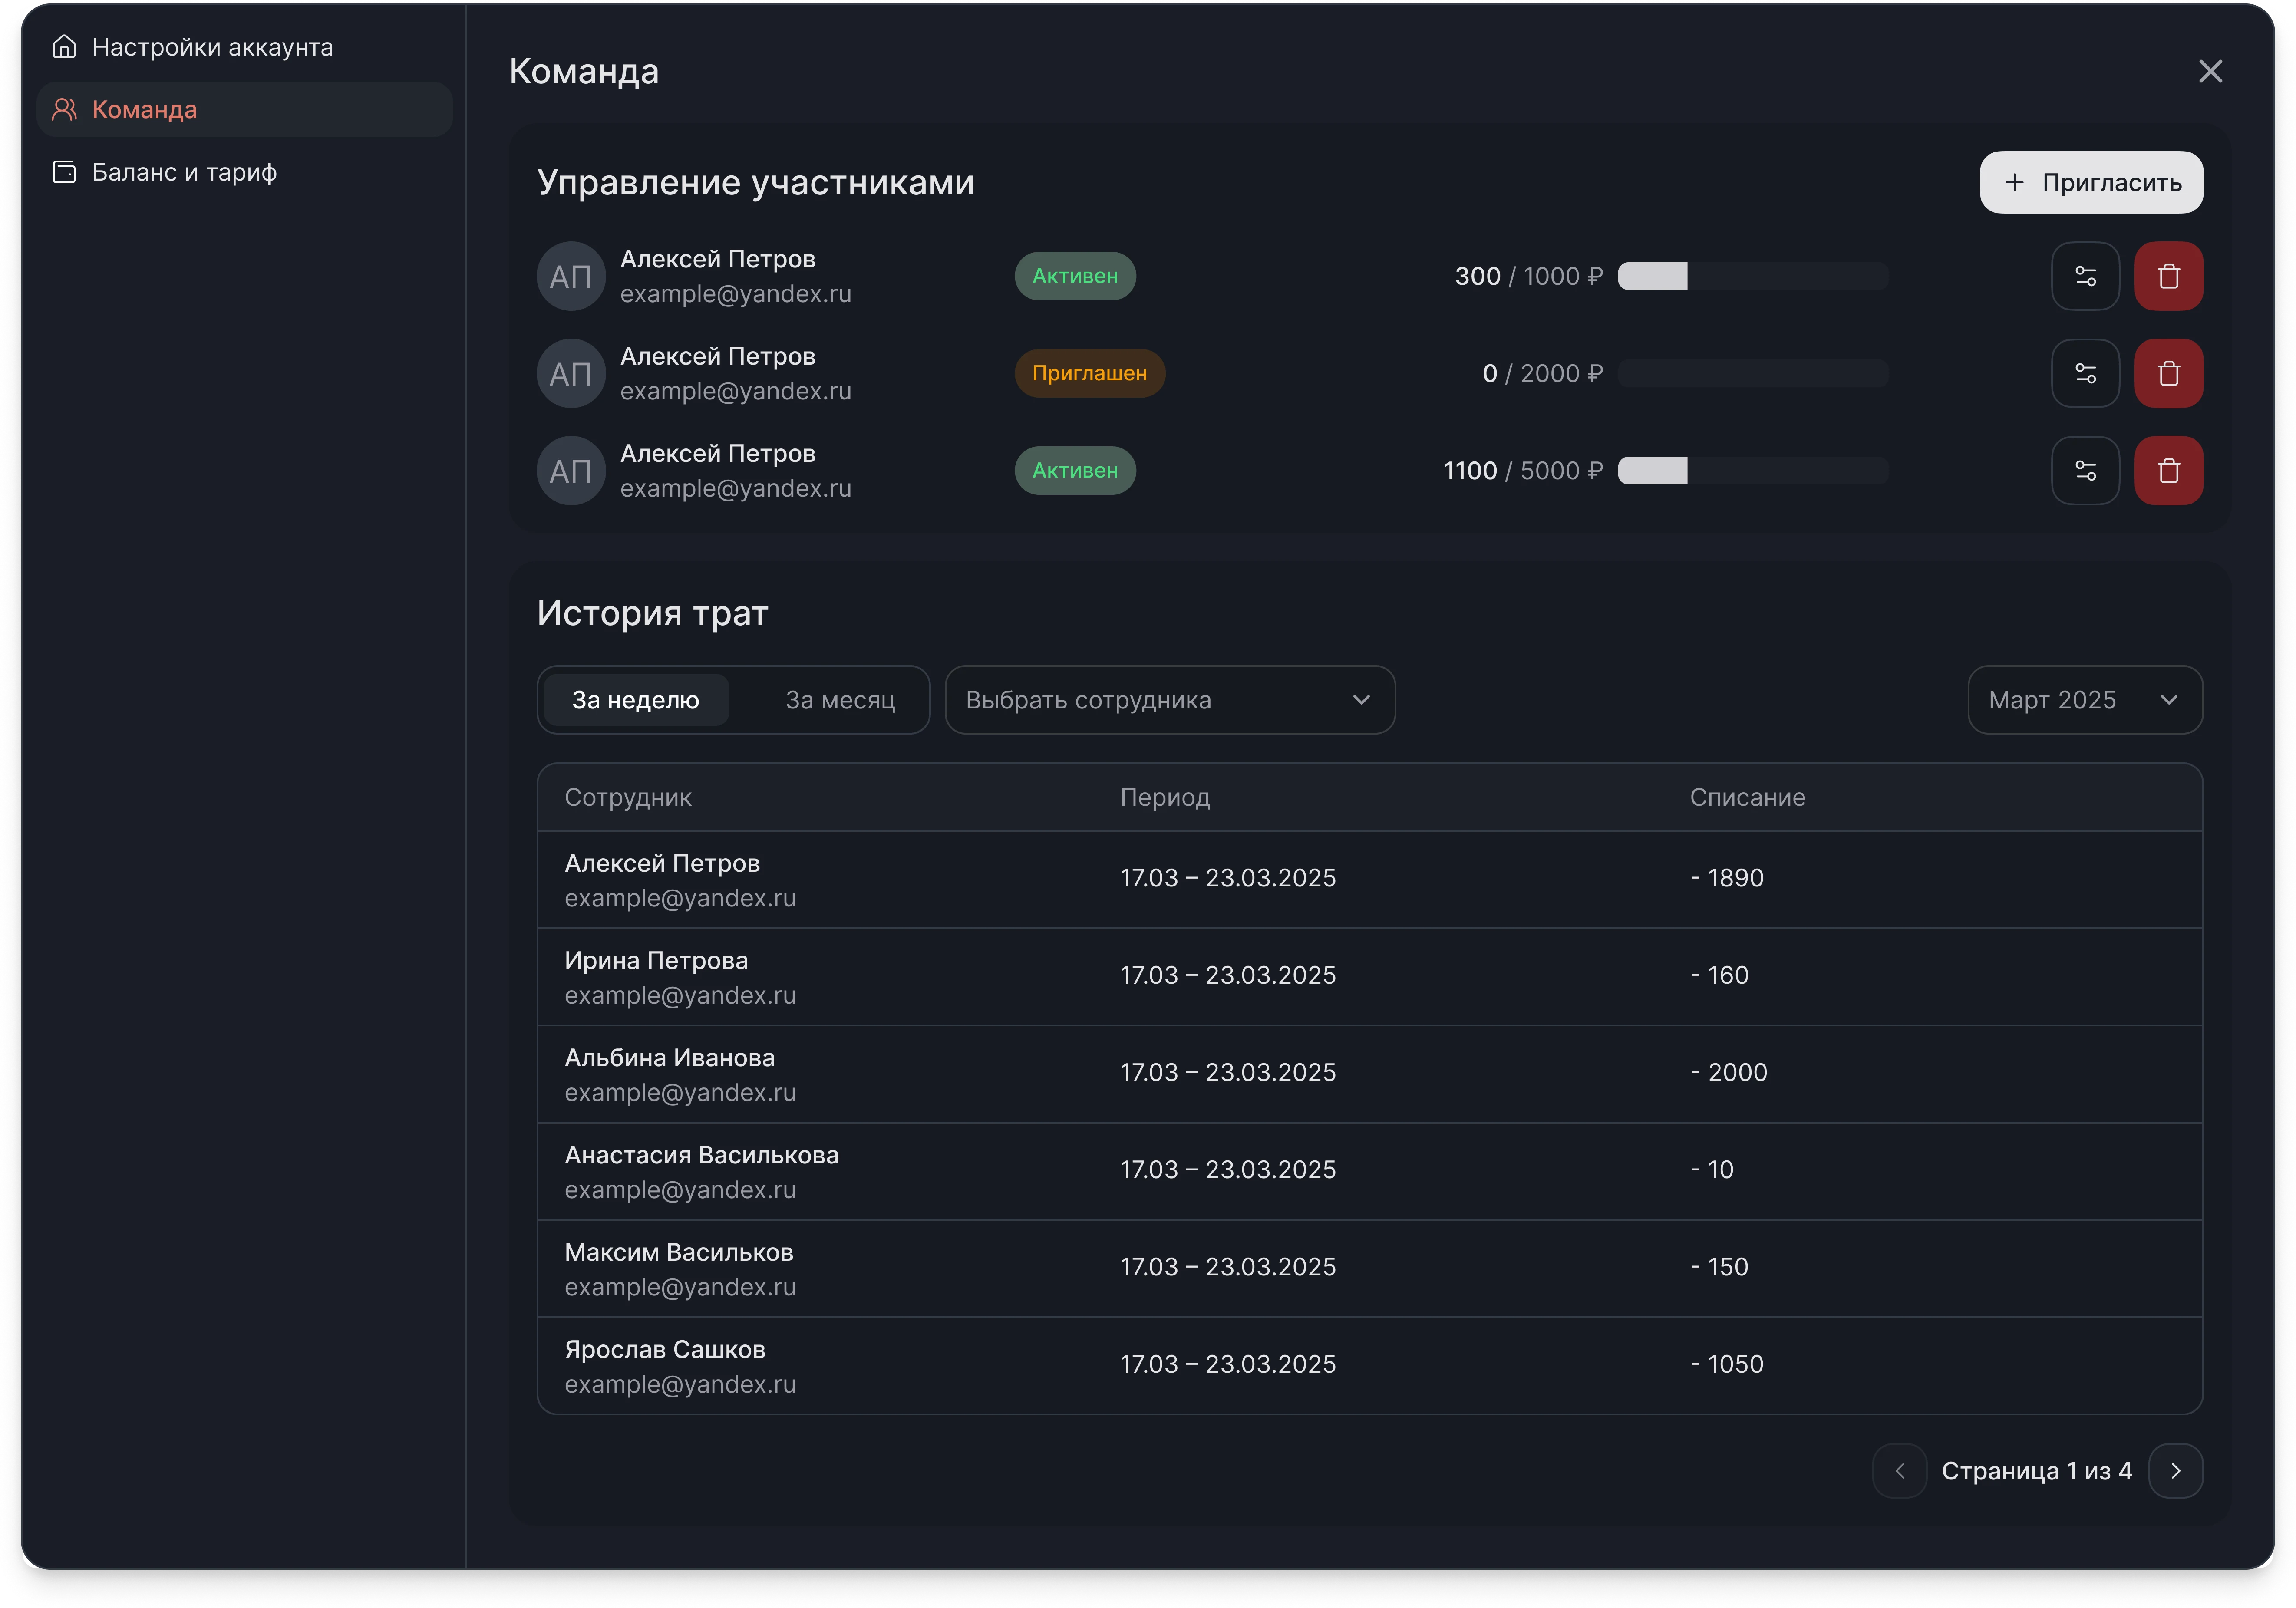Image resolution: width=2296 pixels, height=1608 pixels.
Task: Select the Альбина Иванова row
Action: (1369, 1074)
